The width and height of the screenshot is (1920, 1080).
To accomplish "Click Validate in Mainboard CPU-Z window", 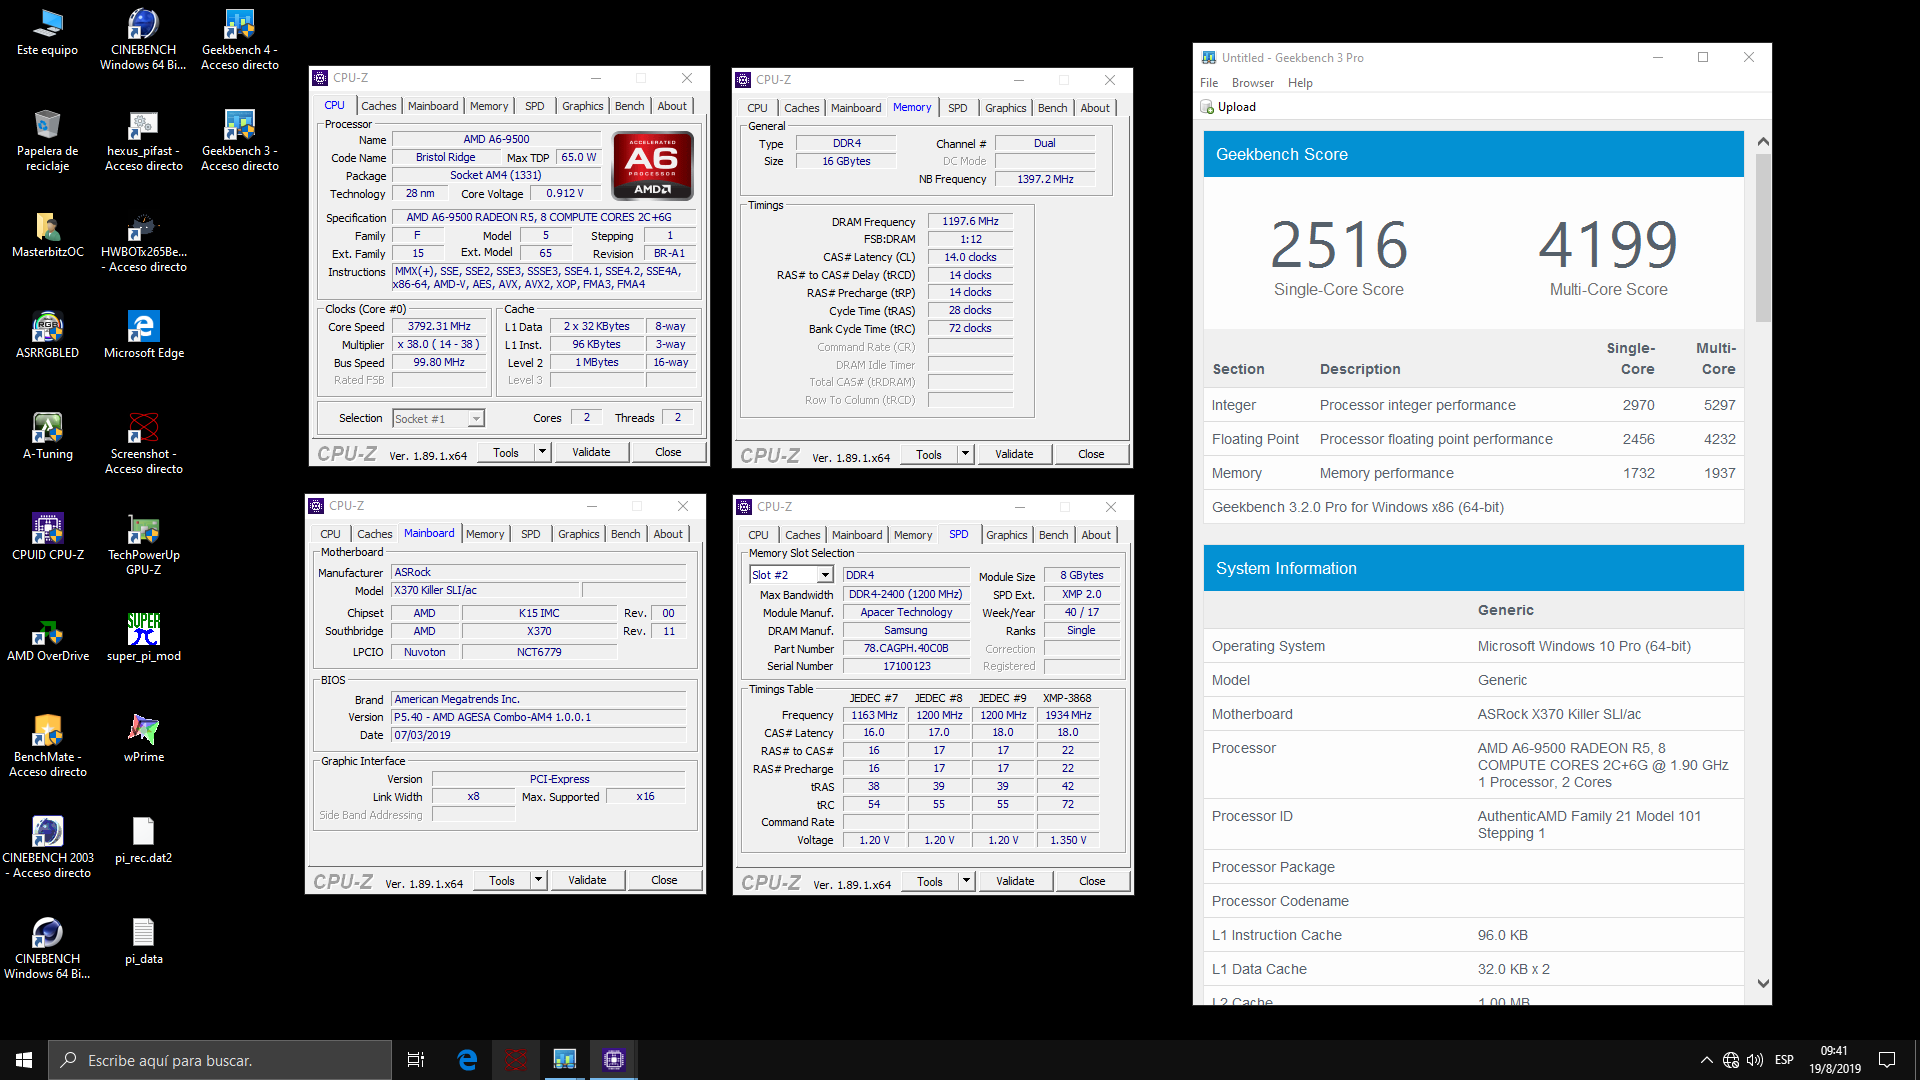I will click(587, 880).
